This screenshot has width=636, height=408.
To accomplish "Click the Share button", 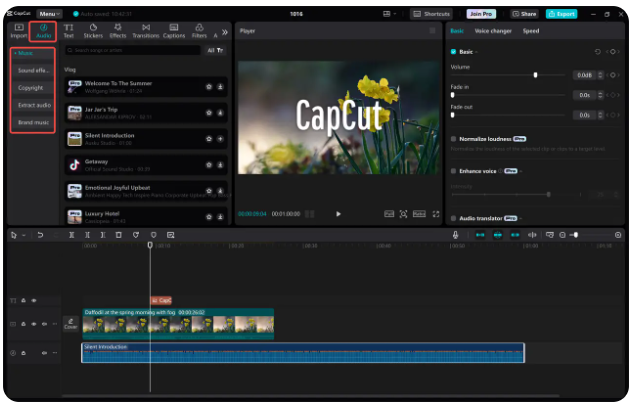I will 524,14.
